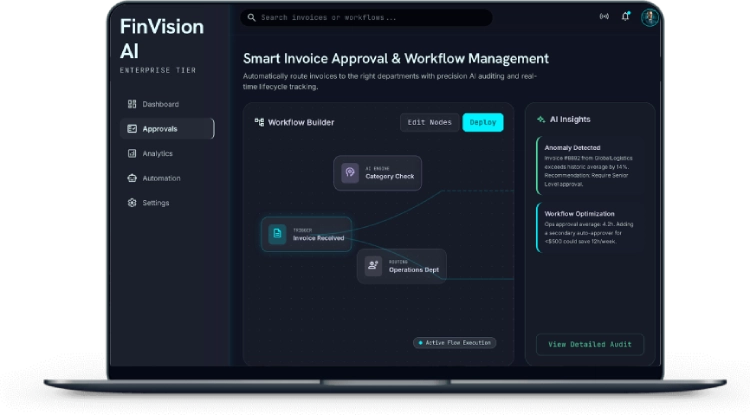Click the Settings gear icon
This screenshot has height=415, width=750.
point(132,203)
